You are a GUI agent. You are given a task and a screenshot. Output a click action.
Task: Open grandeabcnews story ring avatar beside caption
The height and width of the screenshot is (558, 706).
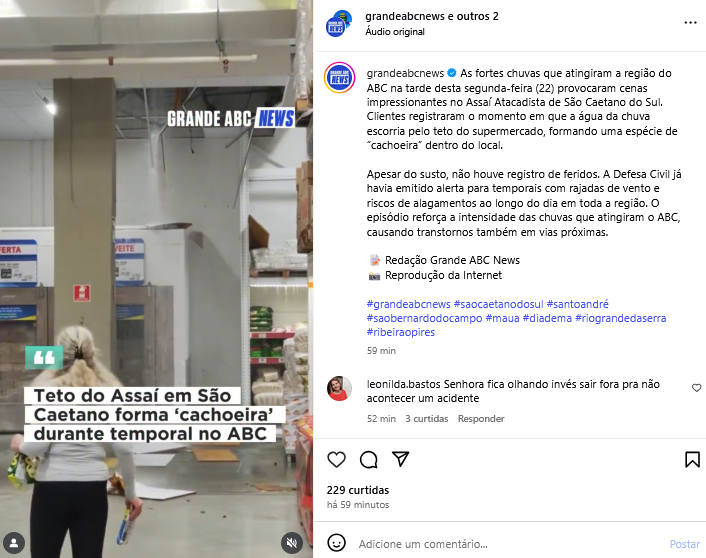point(339,77)
